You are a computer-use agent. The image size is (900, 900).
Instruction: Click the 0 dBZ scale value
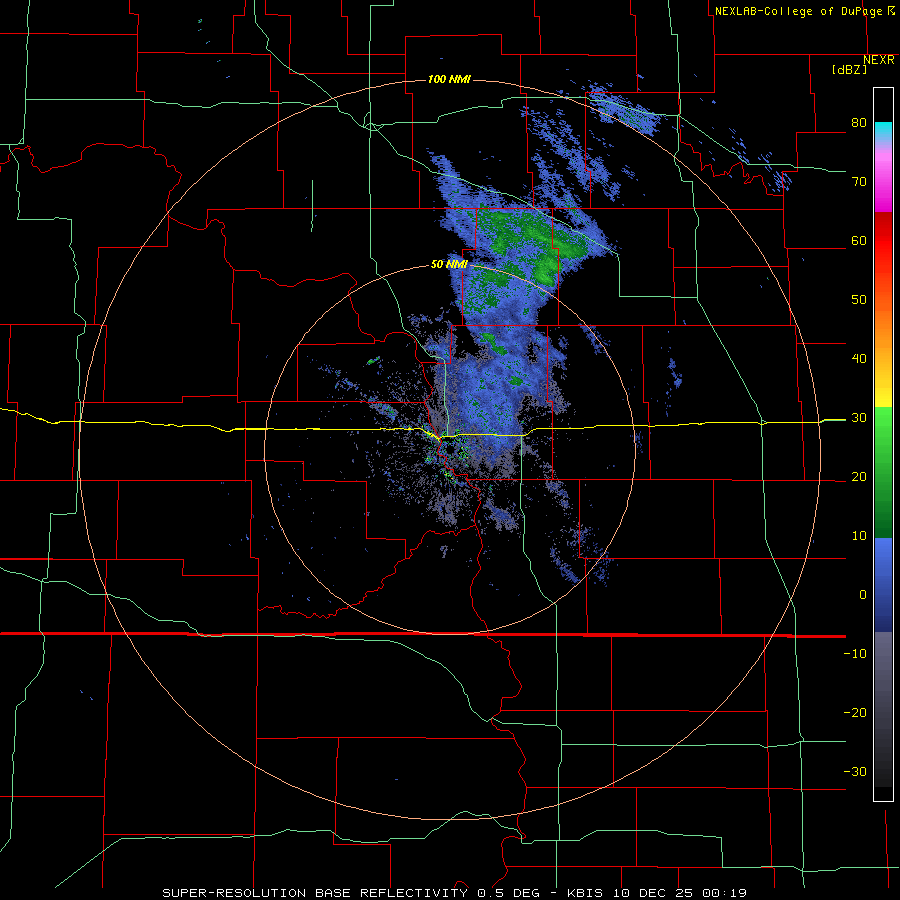(x=863, y=595)
